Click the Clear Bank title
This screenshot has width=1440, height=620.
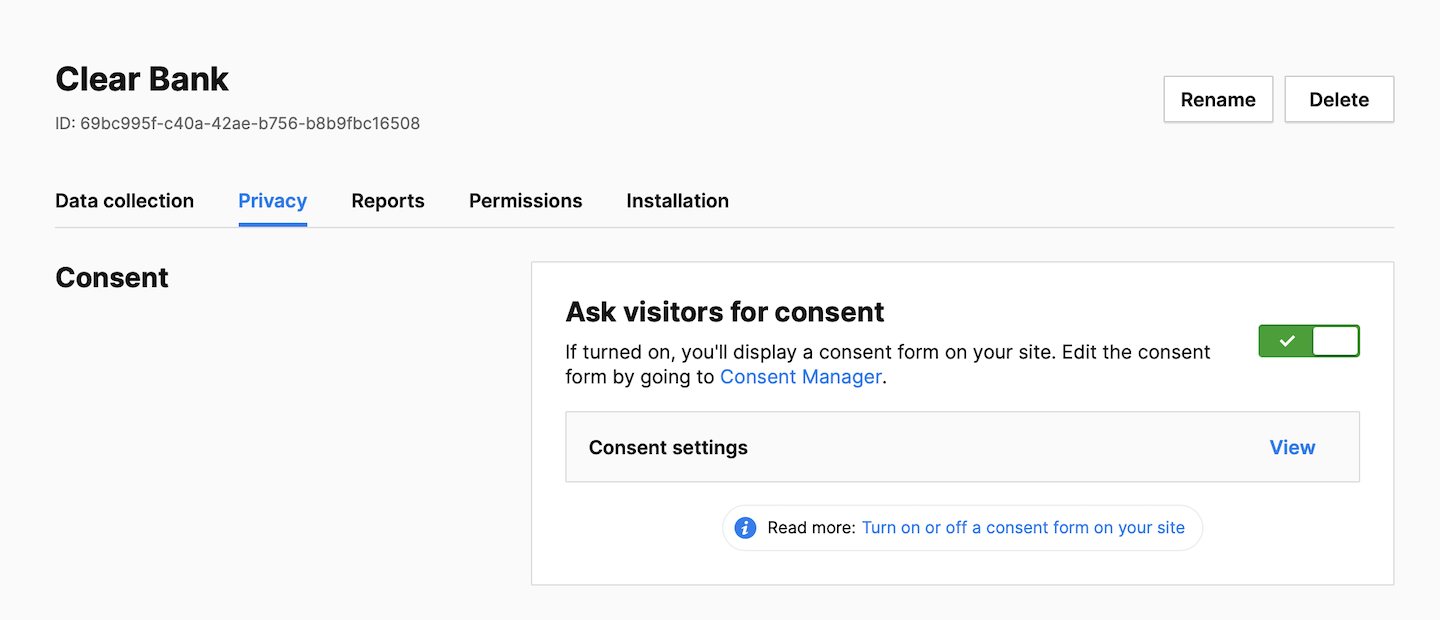click(142, 79)
